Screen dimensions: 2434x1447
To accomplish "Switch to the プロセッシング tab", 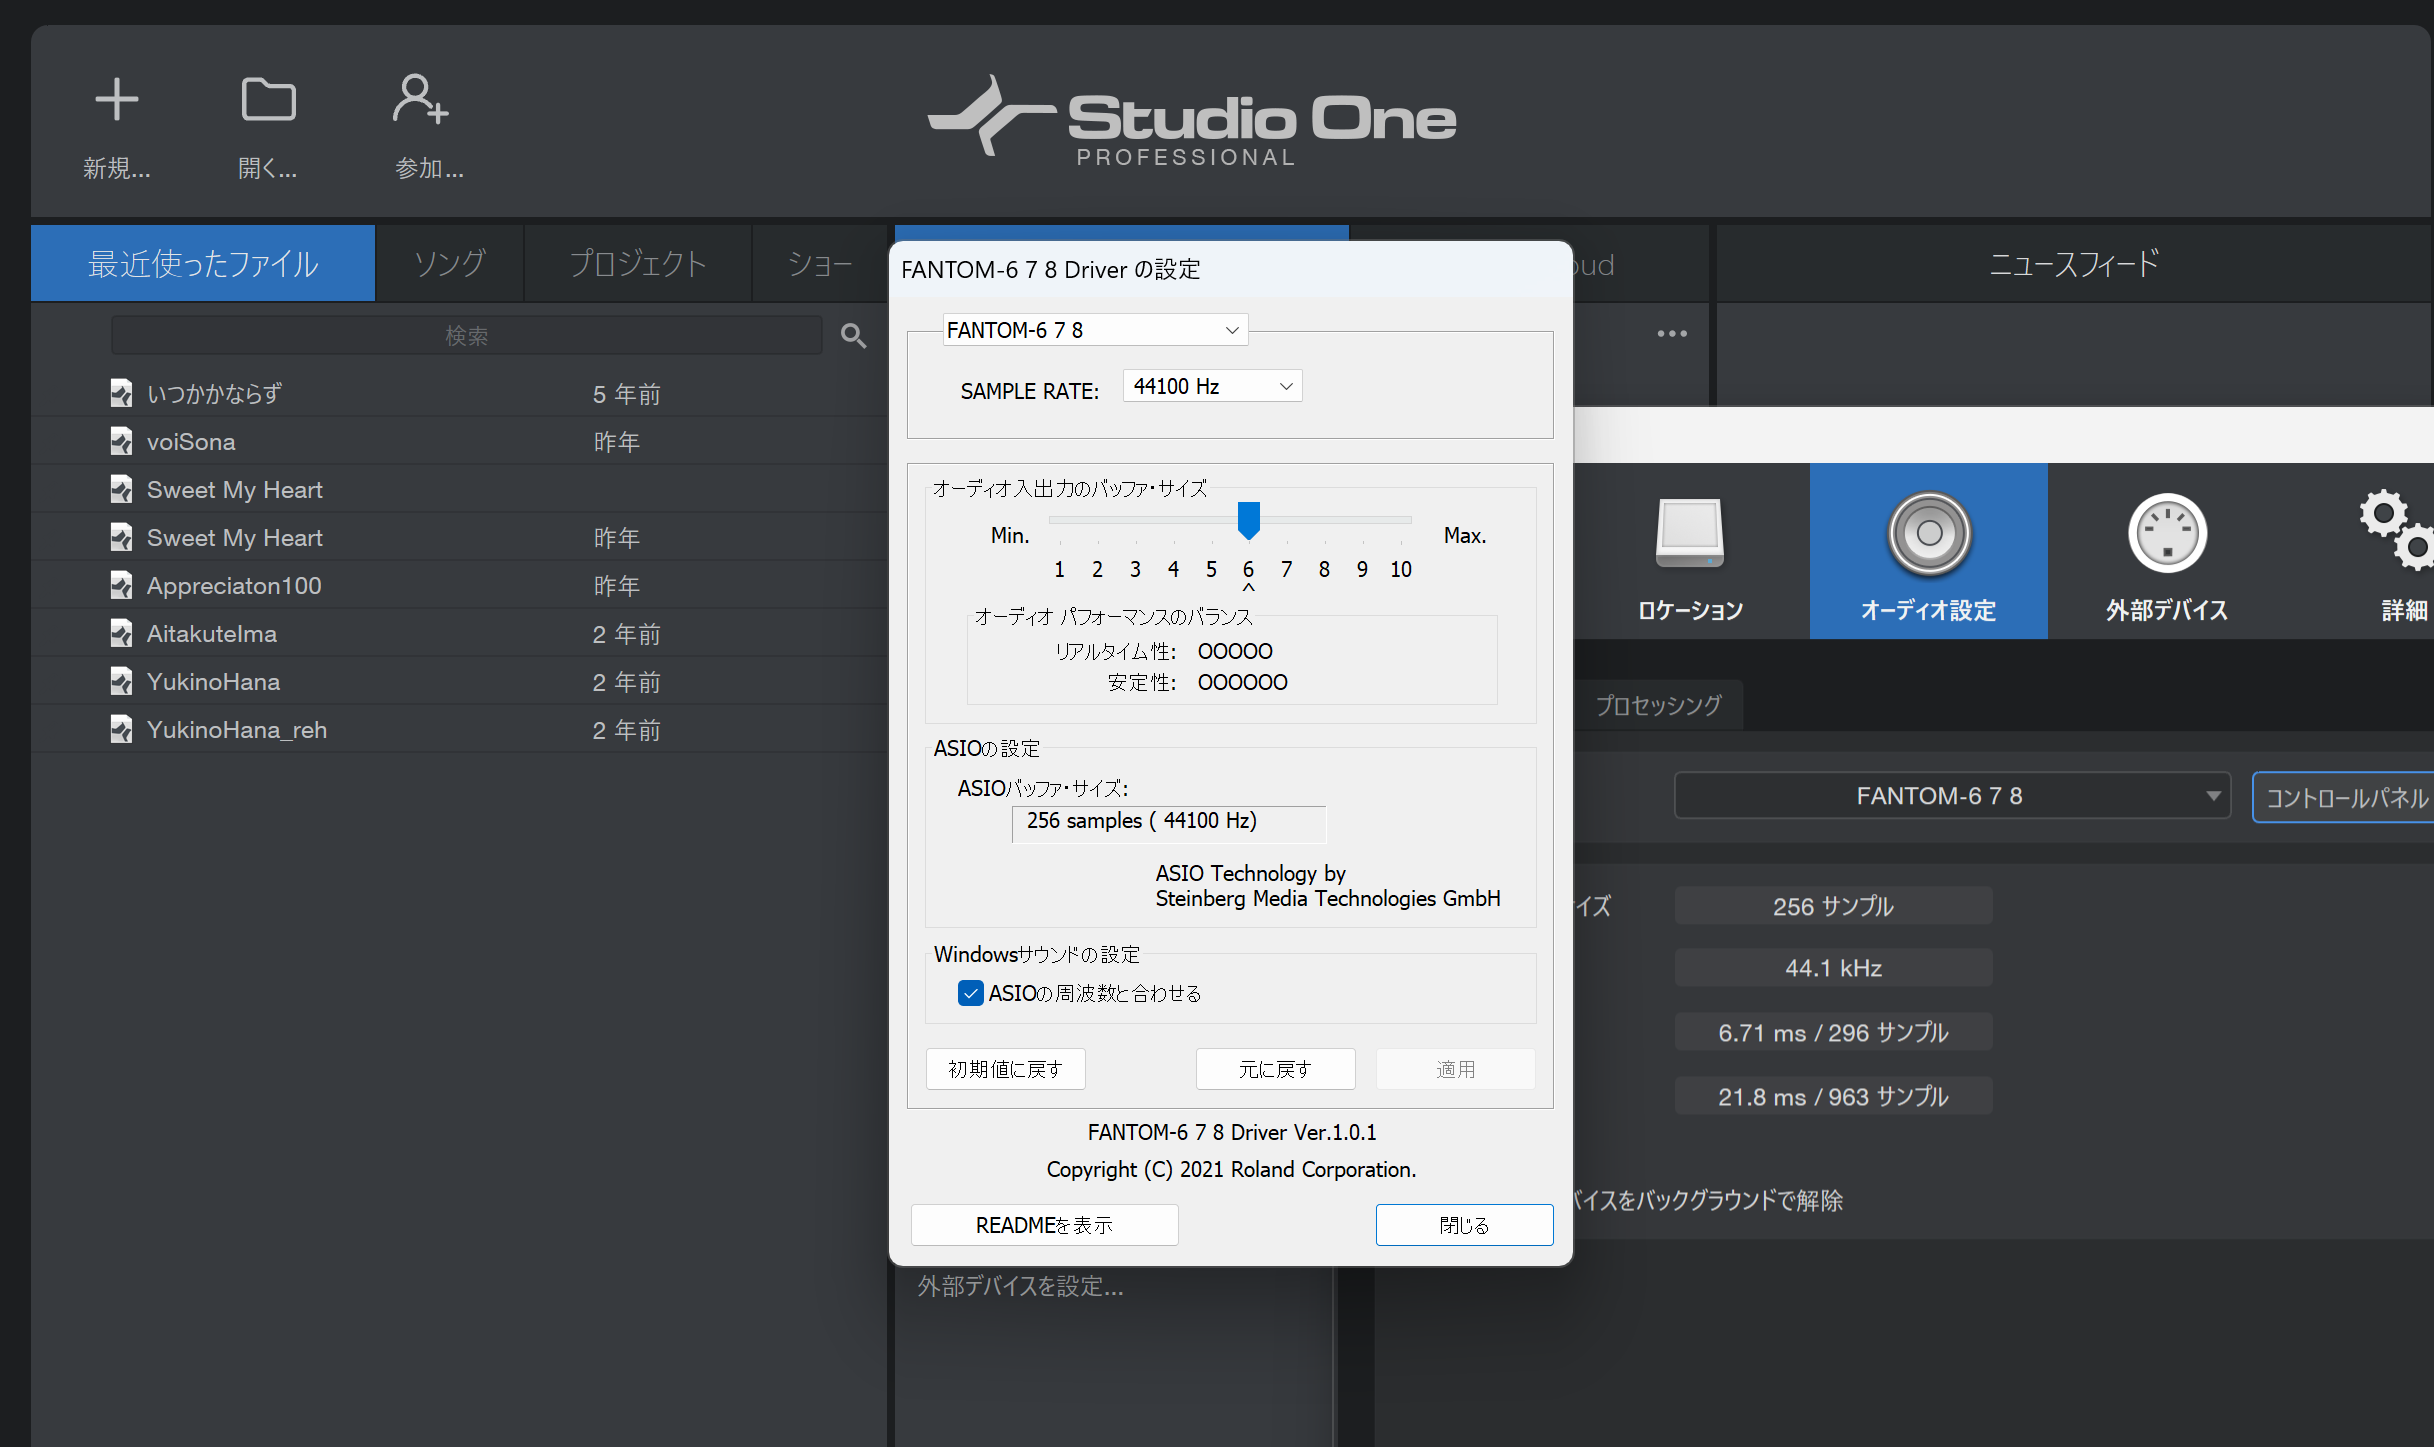I will coord(1658,705).
